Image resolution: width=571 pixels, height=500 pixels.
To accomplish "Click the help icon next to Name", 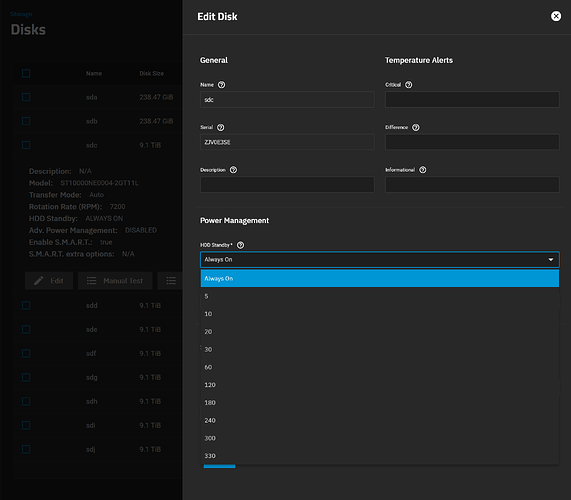I will click(x=221, y=85).
